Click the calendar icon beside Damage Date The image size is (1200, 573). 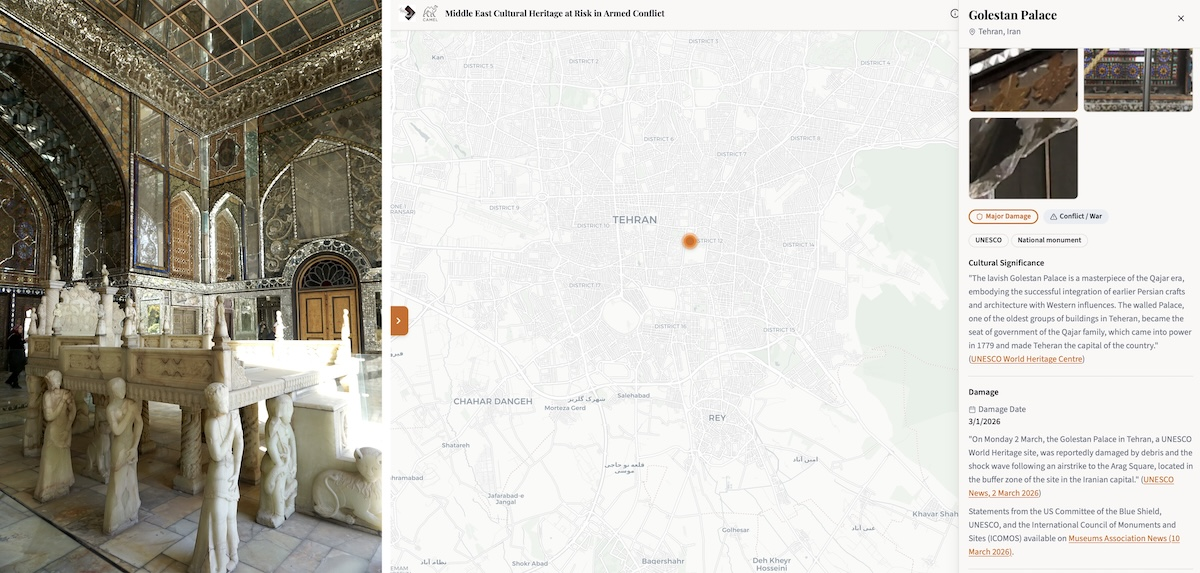click(x=972, y=410)
